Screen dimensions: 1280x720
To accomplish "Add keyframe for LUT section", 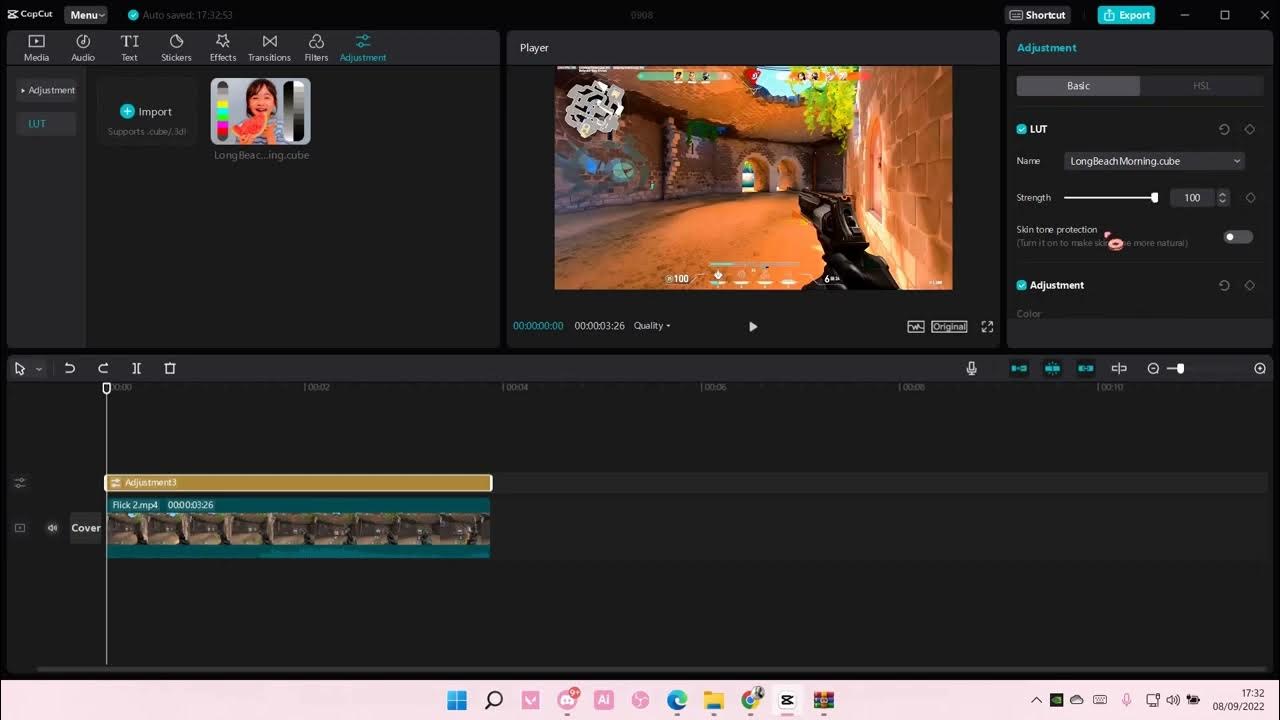I will pyautogui.click(x=1250, y=129).
